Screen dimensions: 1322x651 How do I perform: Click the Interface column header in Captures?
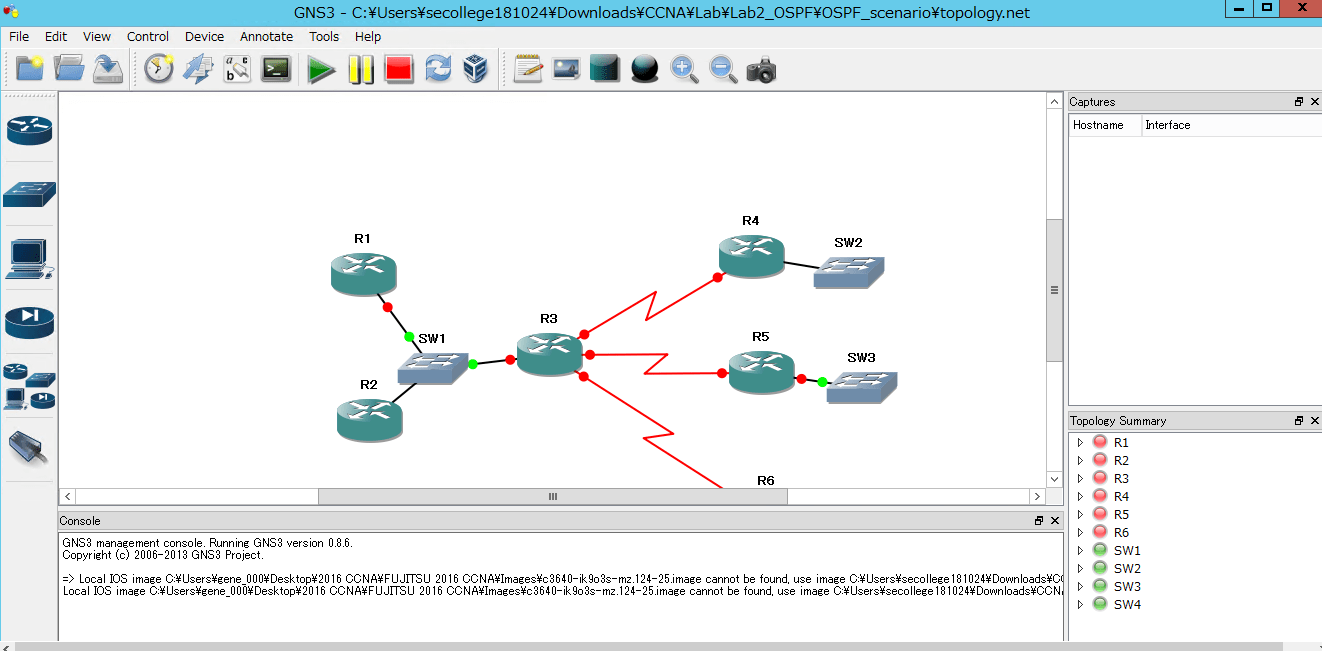tap(1232, 125)
